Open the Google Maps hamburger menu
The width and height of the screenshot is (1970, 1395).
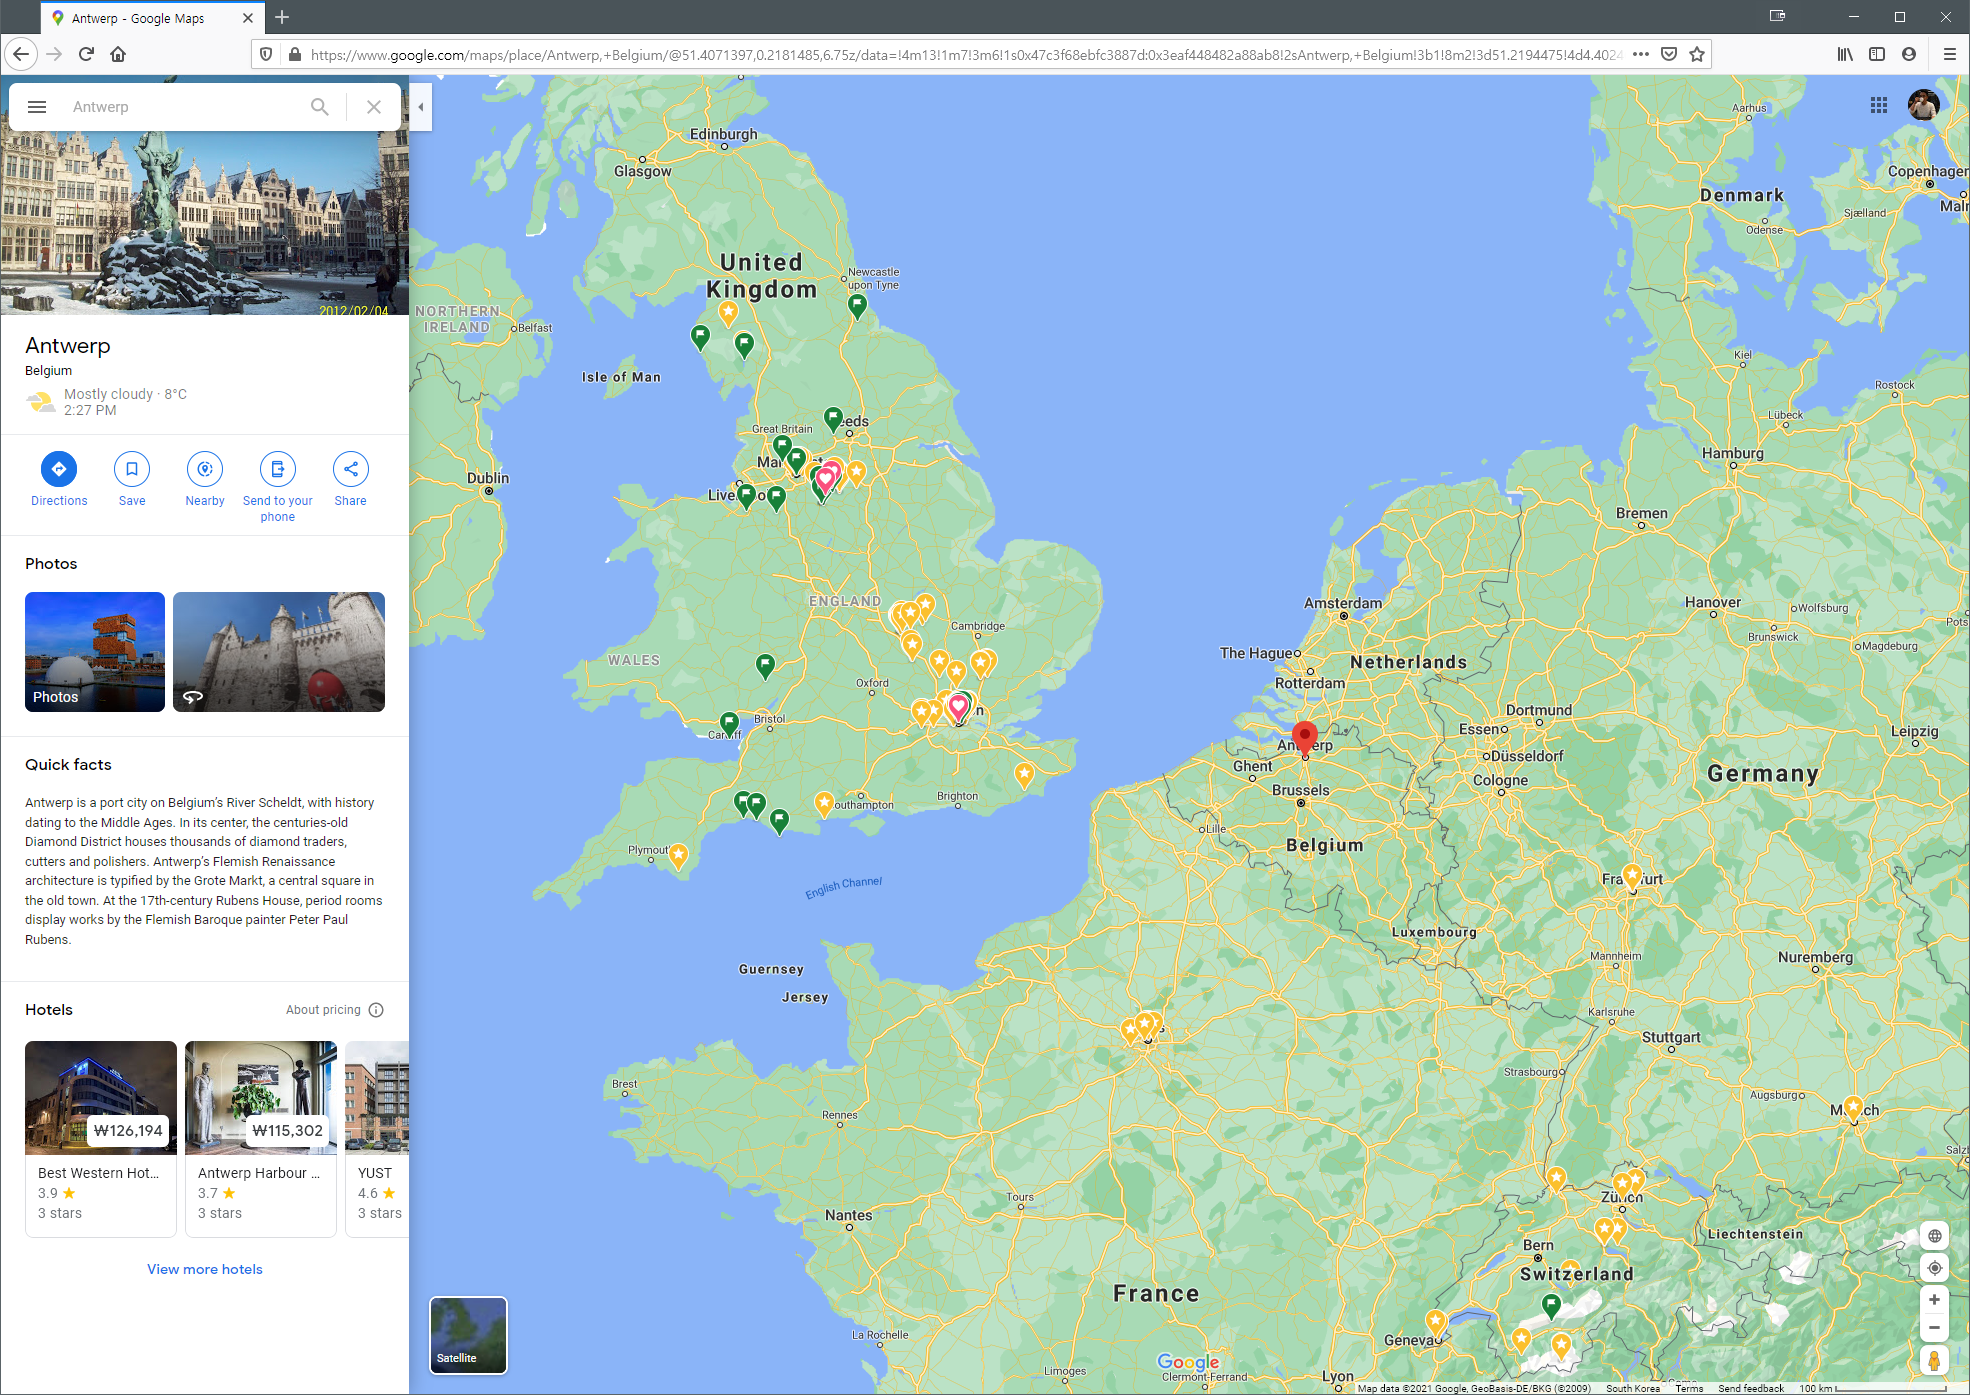pyautogui.click(x=37, y=107)
